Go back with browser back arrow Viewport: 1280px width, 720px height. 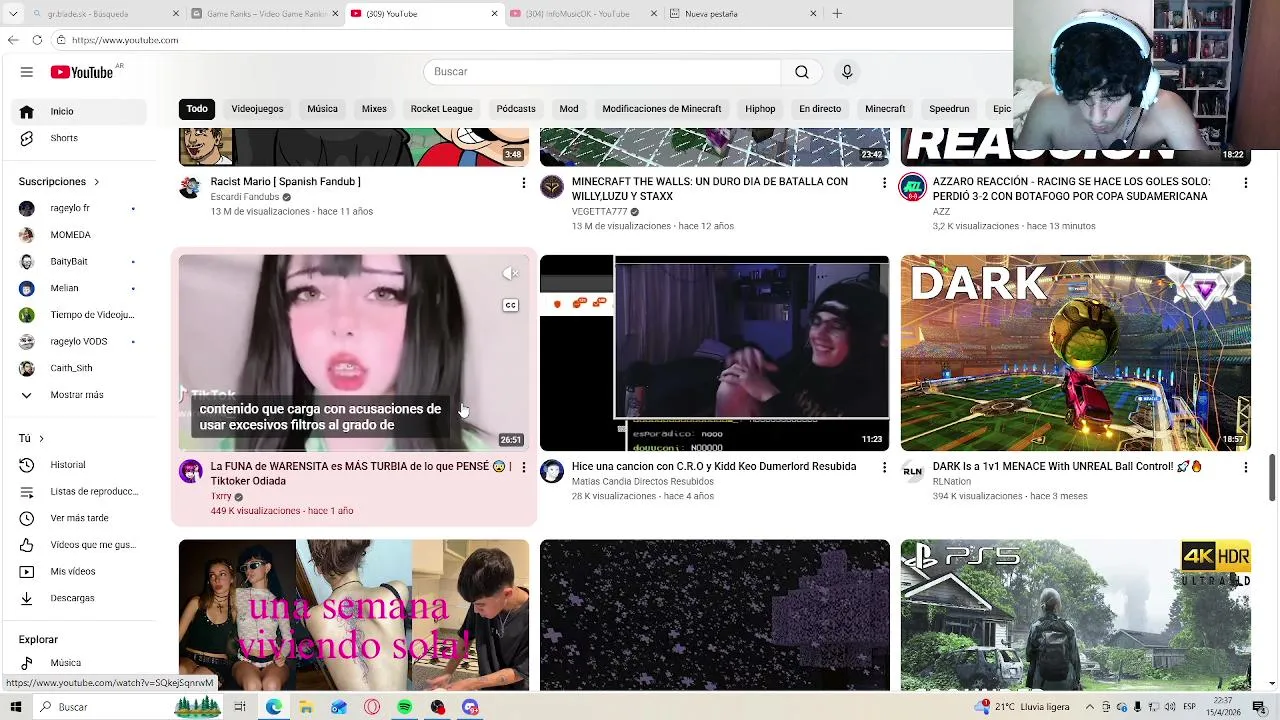[x=13, y=40]
